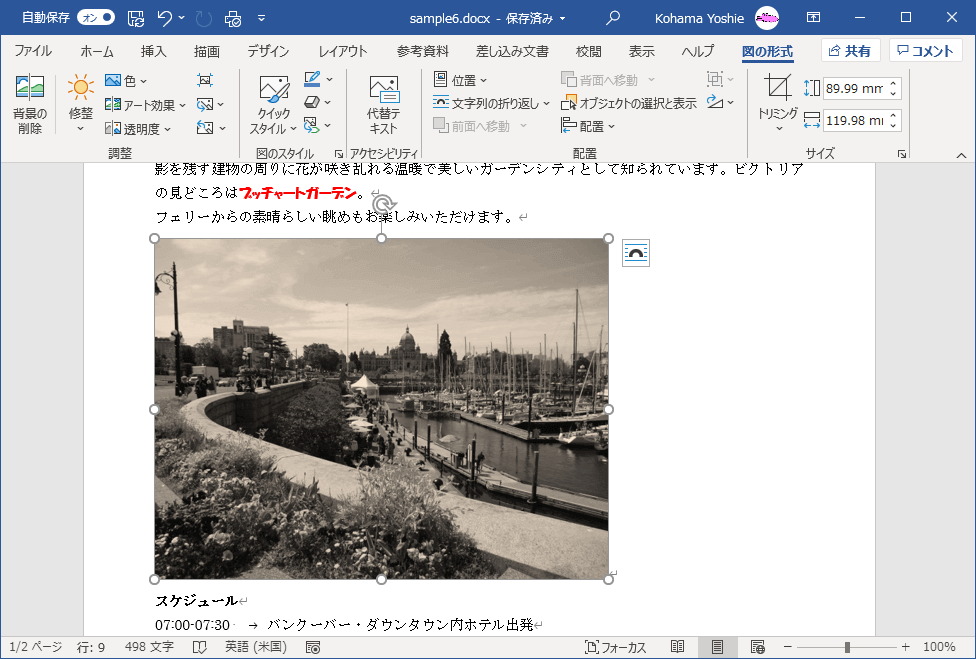
Task: Open the サイズ dialog launcher
Action: (901, 154)
